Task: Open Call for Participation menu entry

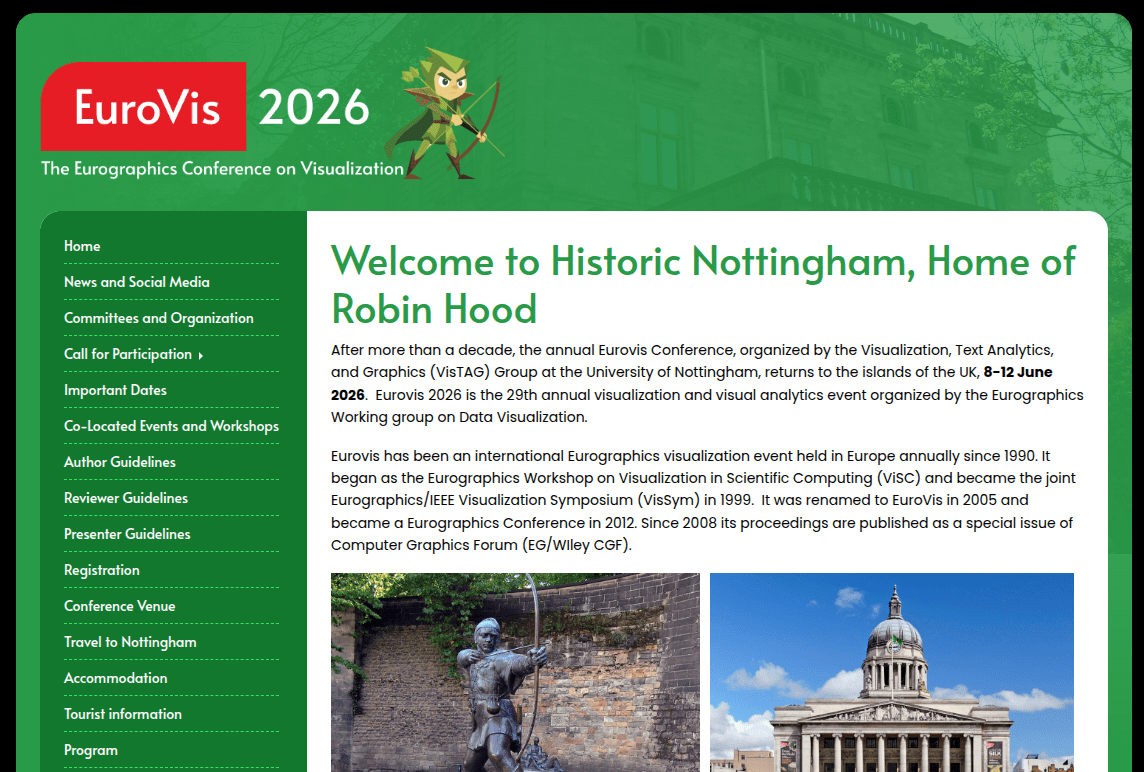Action: click(128, 354)
